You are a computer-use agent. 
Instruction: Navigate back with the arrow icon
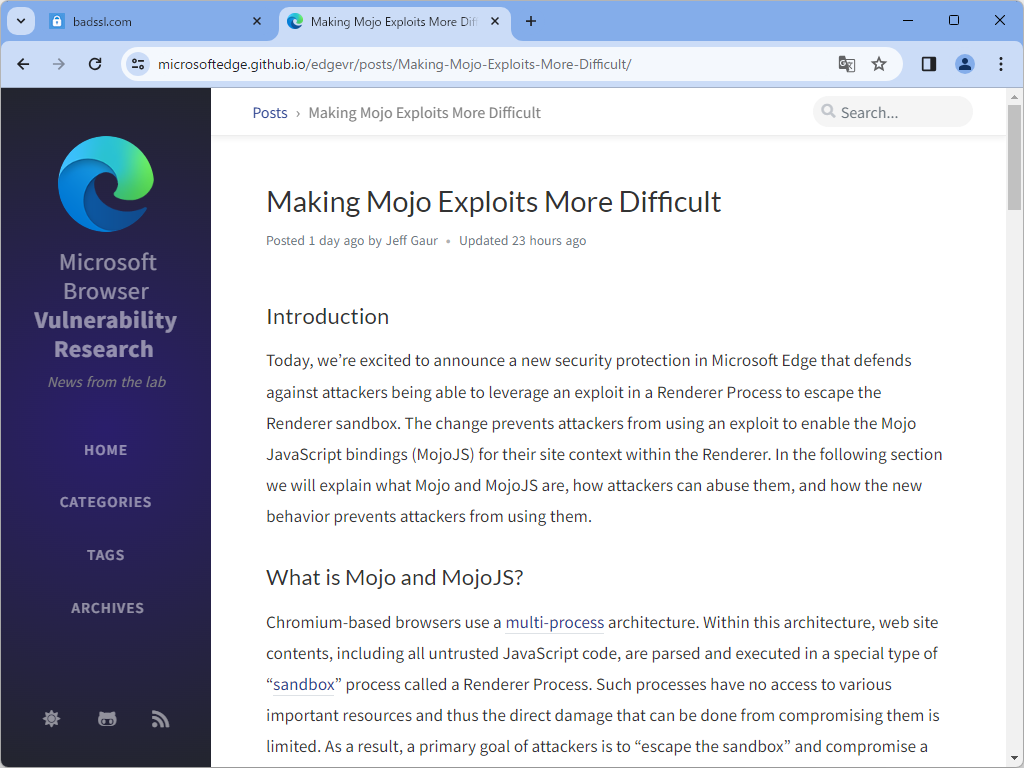23,63
